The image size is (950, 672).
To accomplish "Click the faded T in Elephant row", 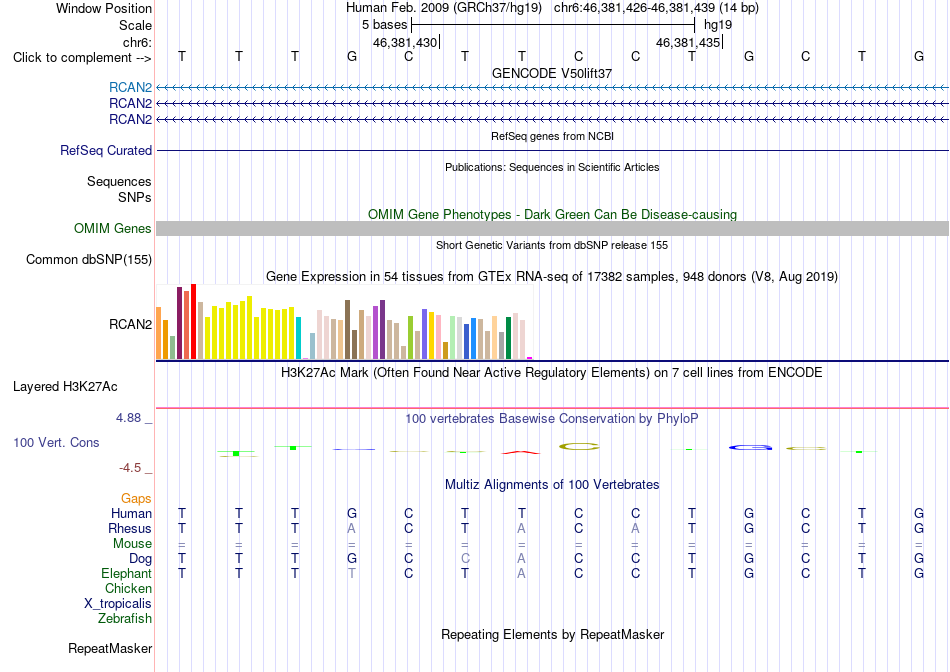I will coord(351,573).
